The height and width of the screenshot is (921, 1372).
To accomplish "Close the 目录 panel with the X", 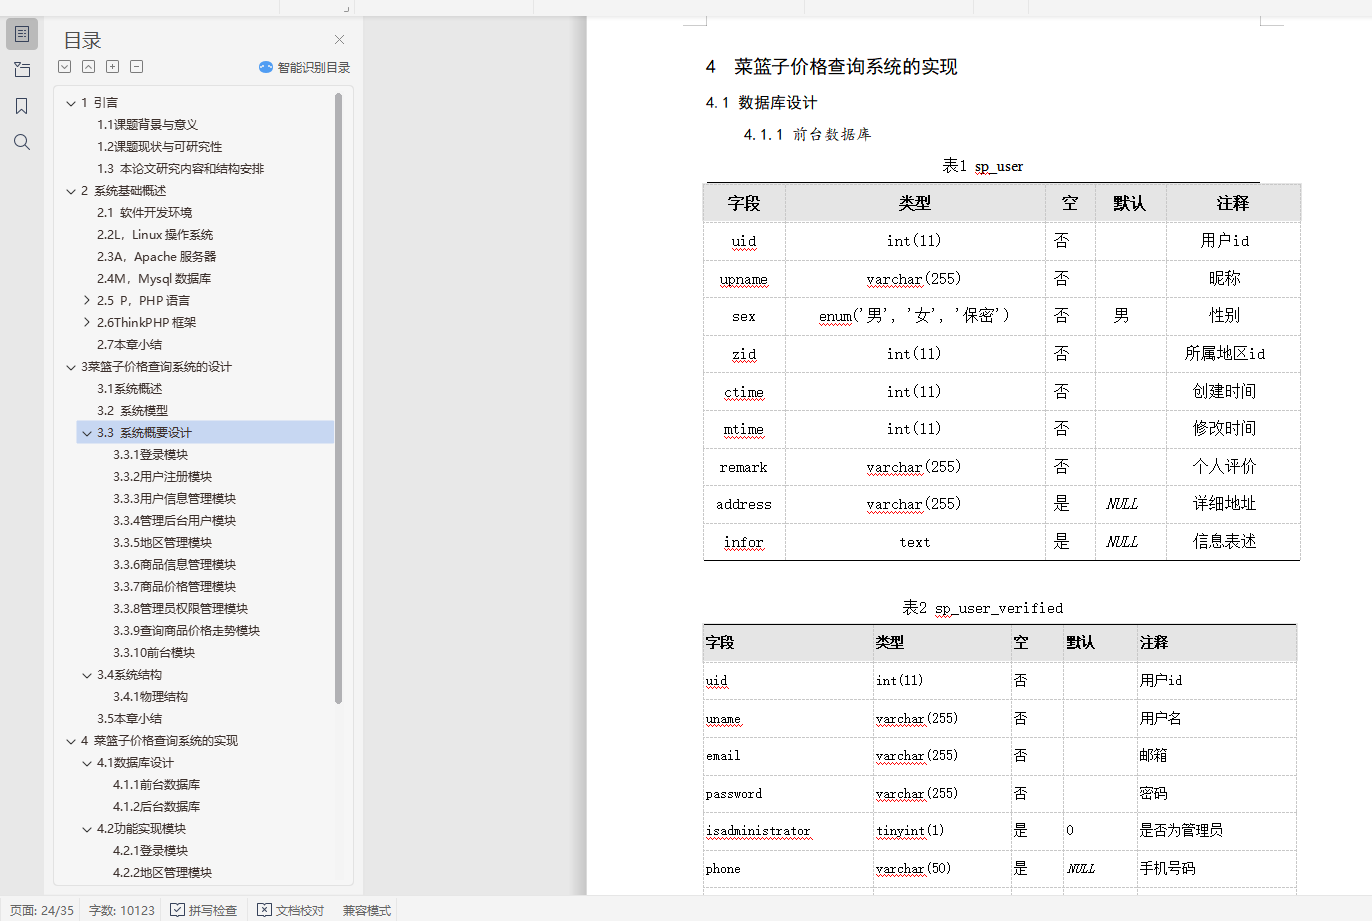I will click(339, 40).
